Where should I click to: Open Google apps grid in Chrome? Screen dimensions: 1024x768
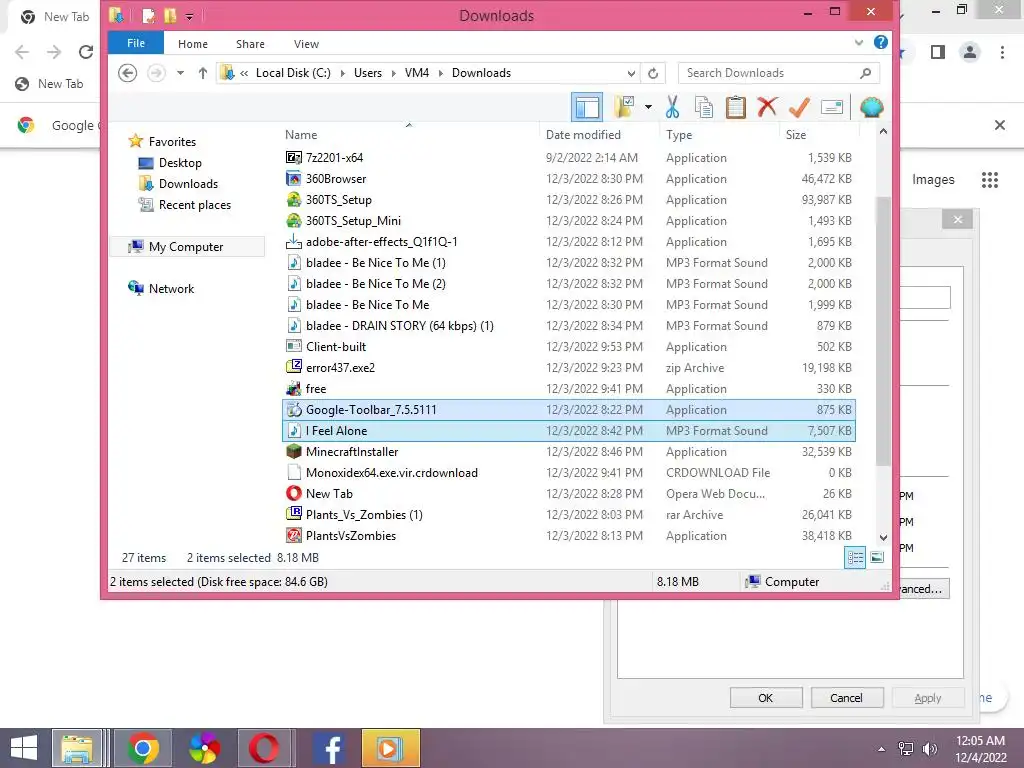[989, 180]
